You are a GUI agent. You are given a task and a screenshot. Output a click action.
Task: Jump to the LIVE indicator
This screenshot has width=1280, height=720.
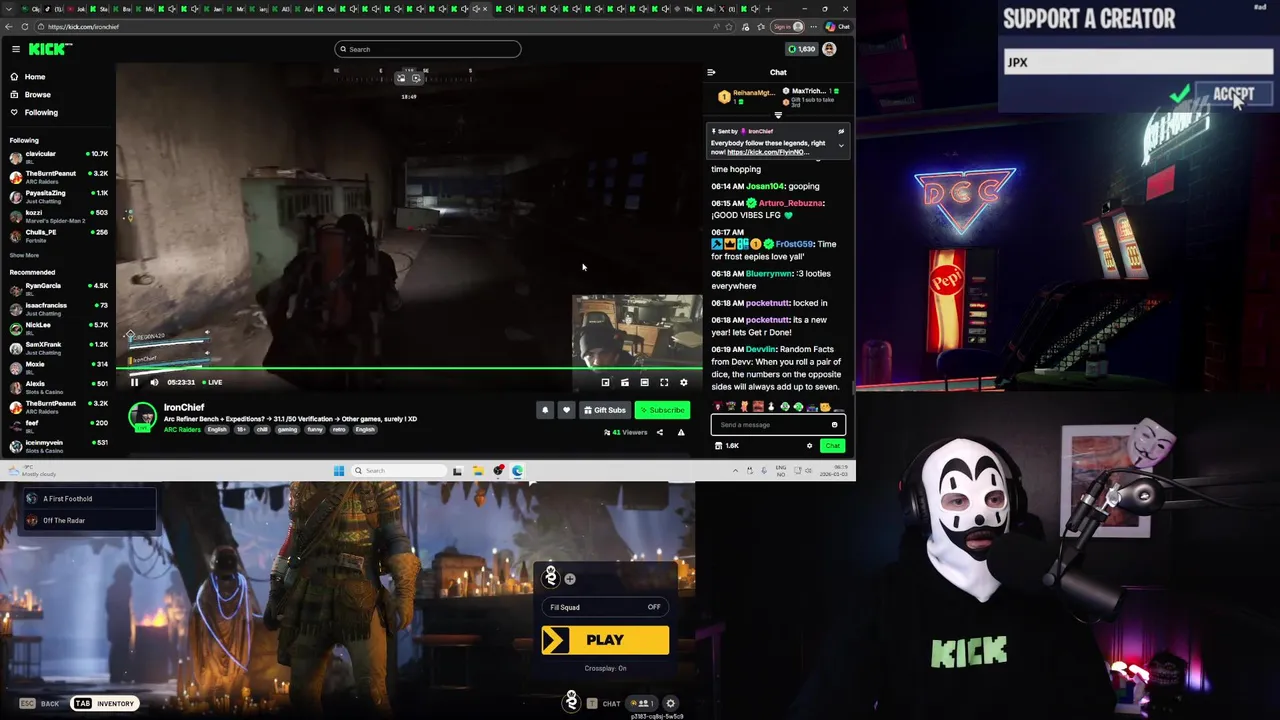pos(213,382)
